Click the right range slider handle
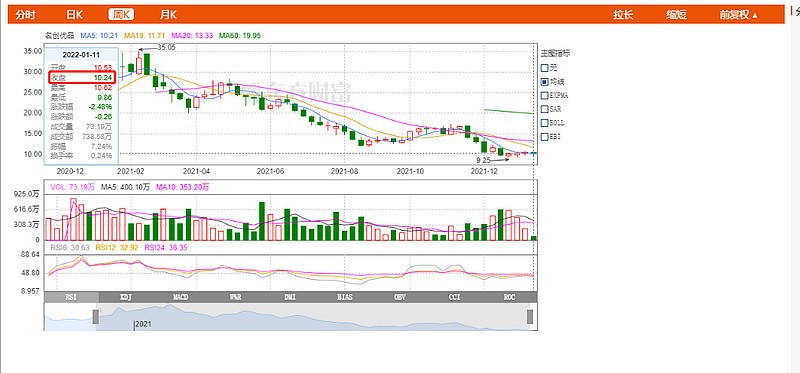Viewport: 800px width, 373px height. pos(530,316)
